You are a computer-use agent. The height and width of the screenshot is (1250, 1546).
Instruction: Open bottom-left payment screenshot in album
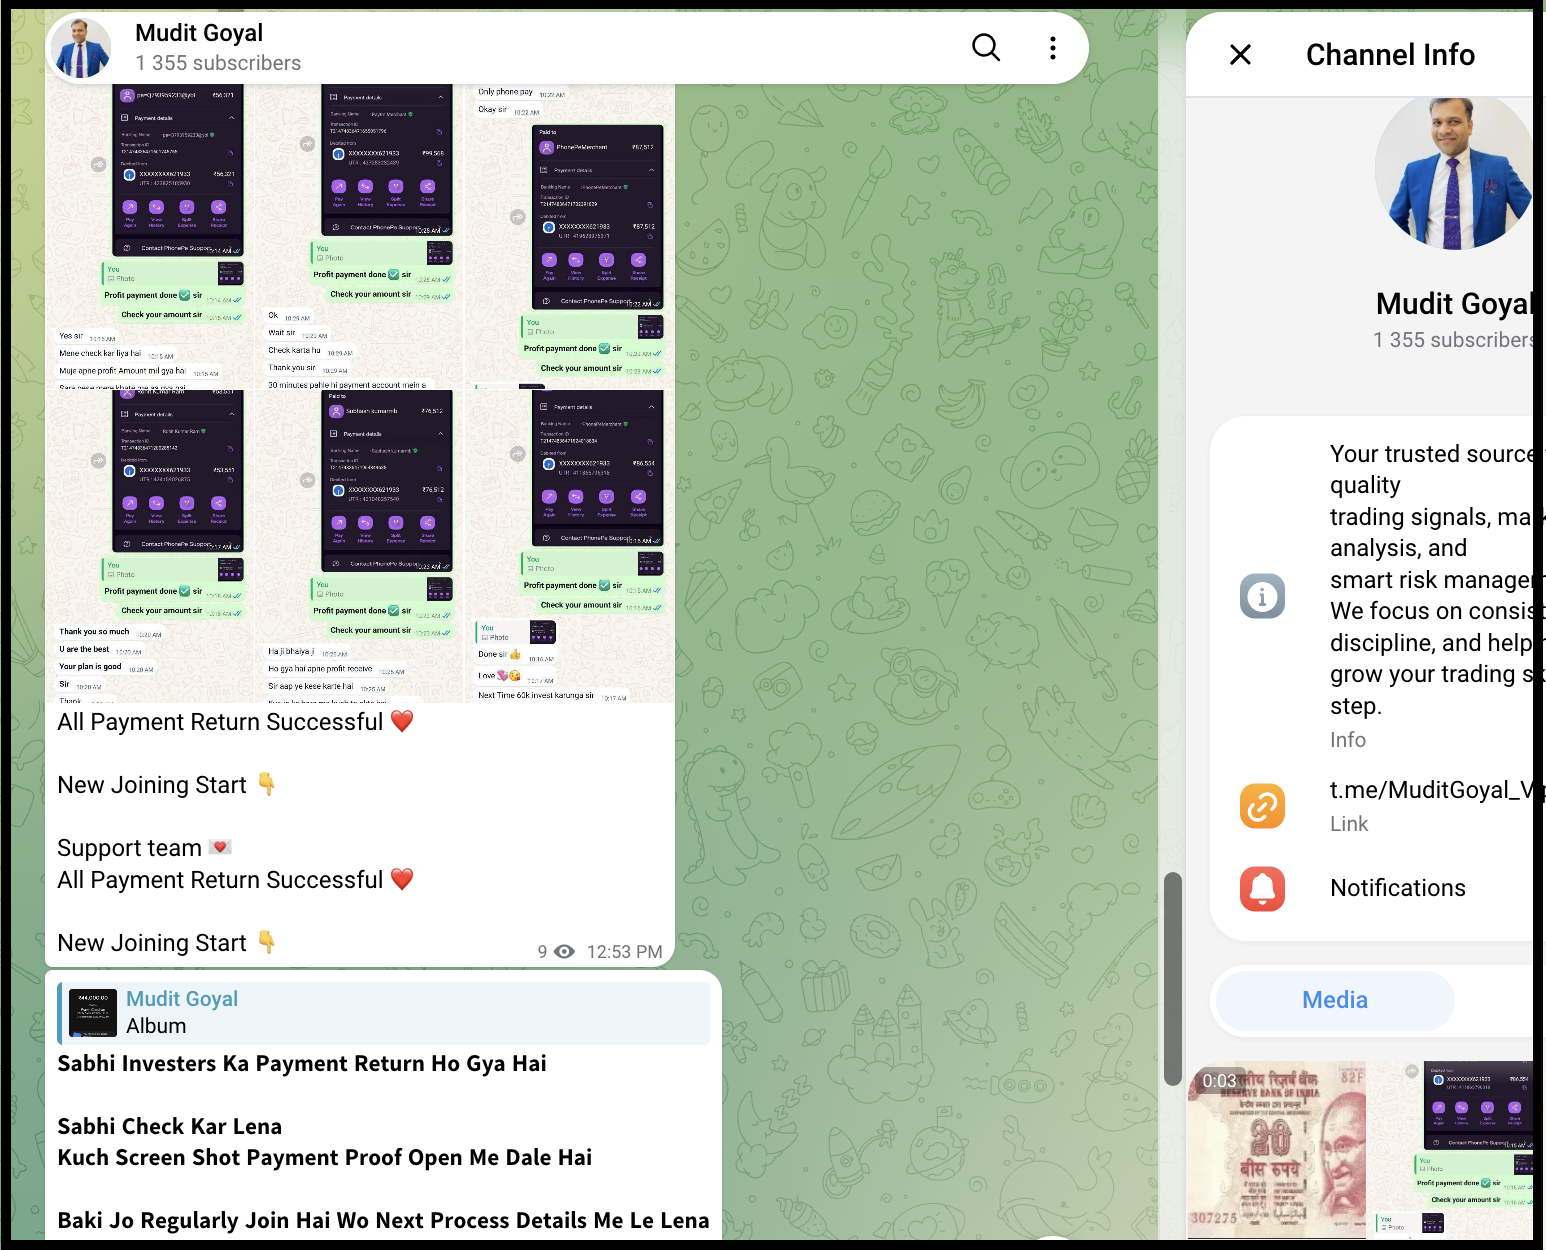click(x=150, y=546)
